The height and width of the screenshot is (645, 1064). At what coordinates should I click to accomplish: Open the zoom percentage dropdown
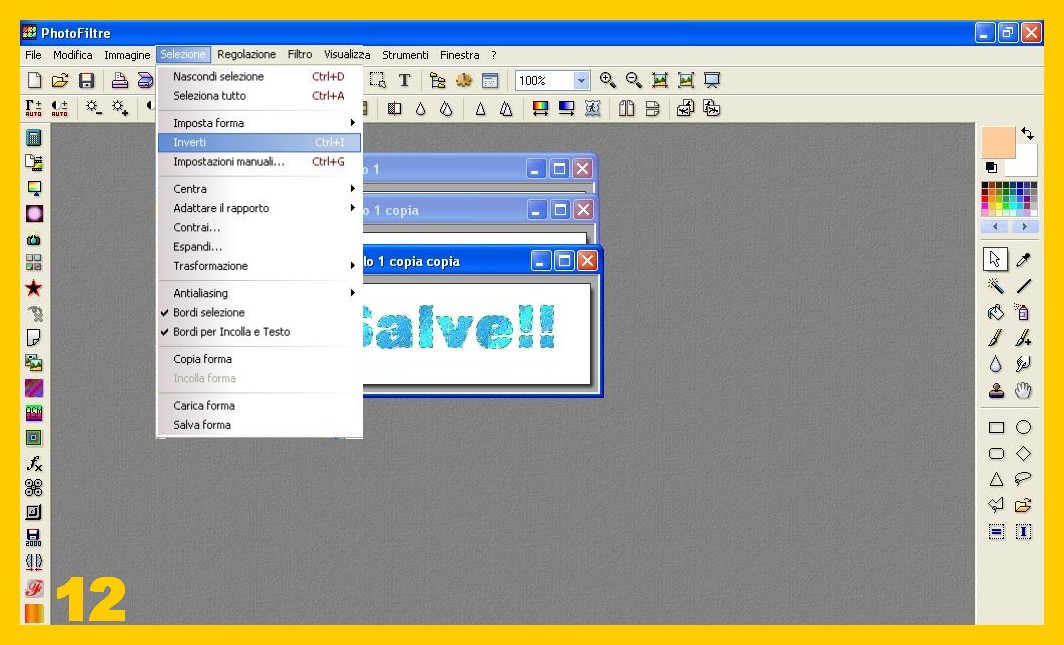[581, 81]
